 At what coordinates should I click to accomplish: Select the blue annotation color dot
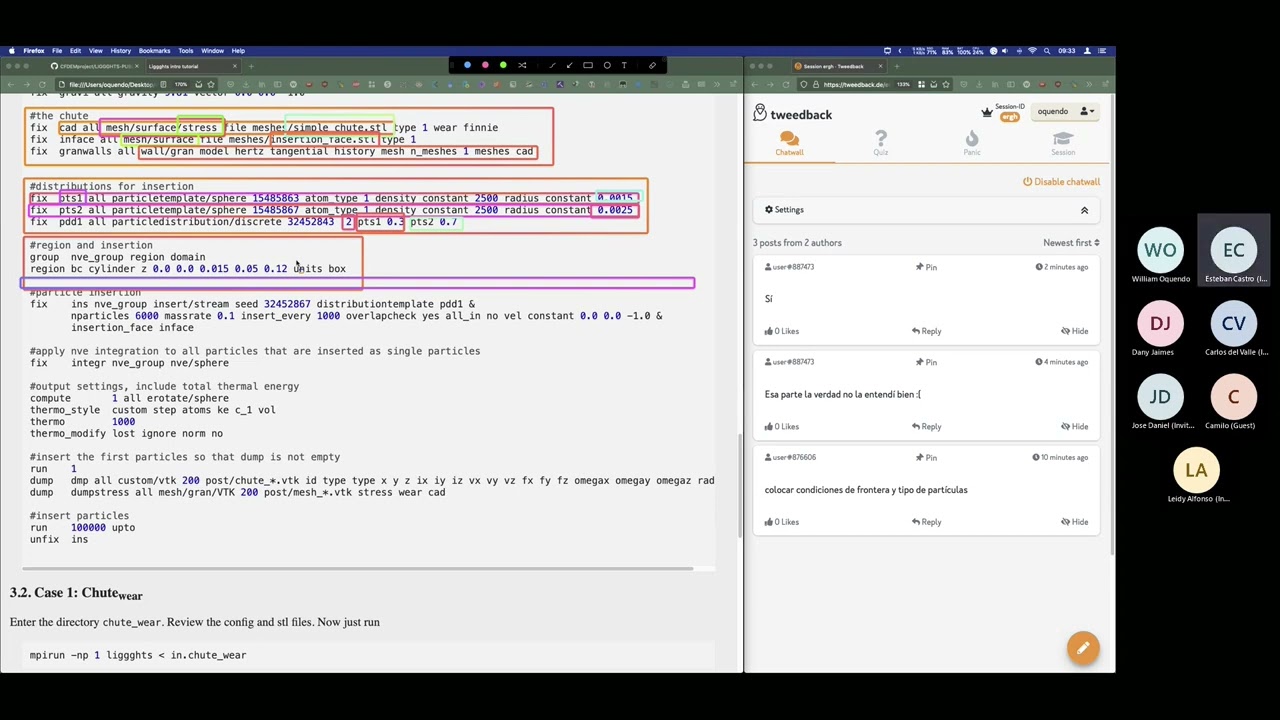click(467, 66)
